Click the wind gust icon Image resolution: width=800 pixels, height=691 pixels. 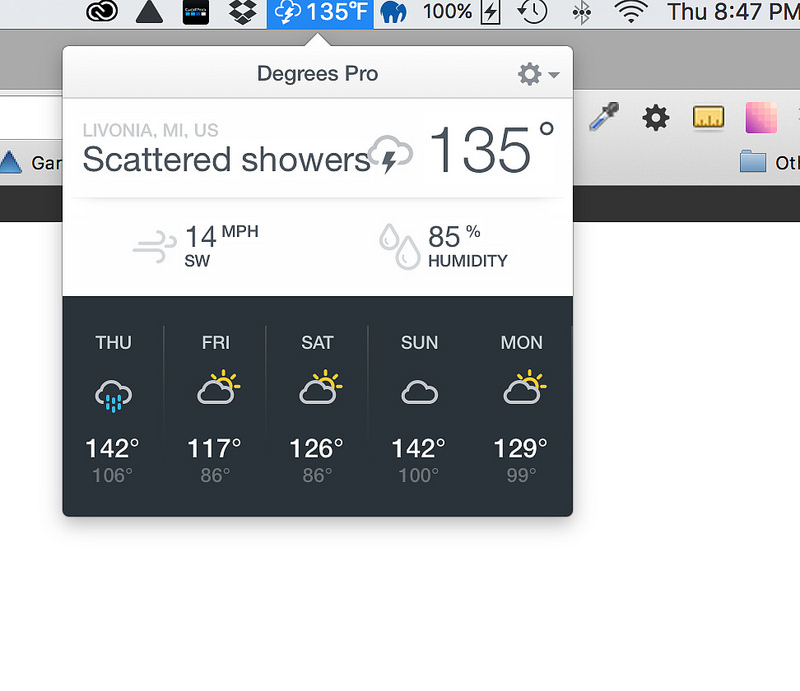155,247
